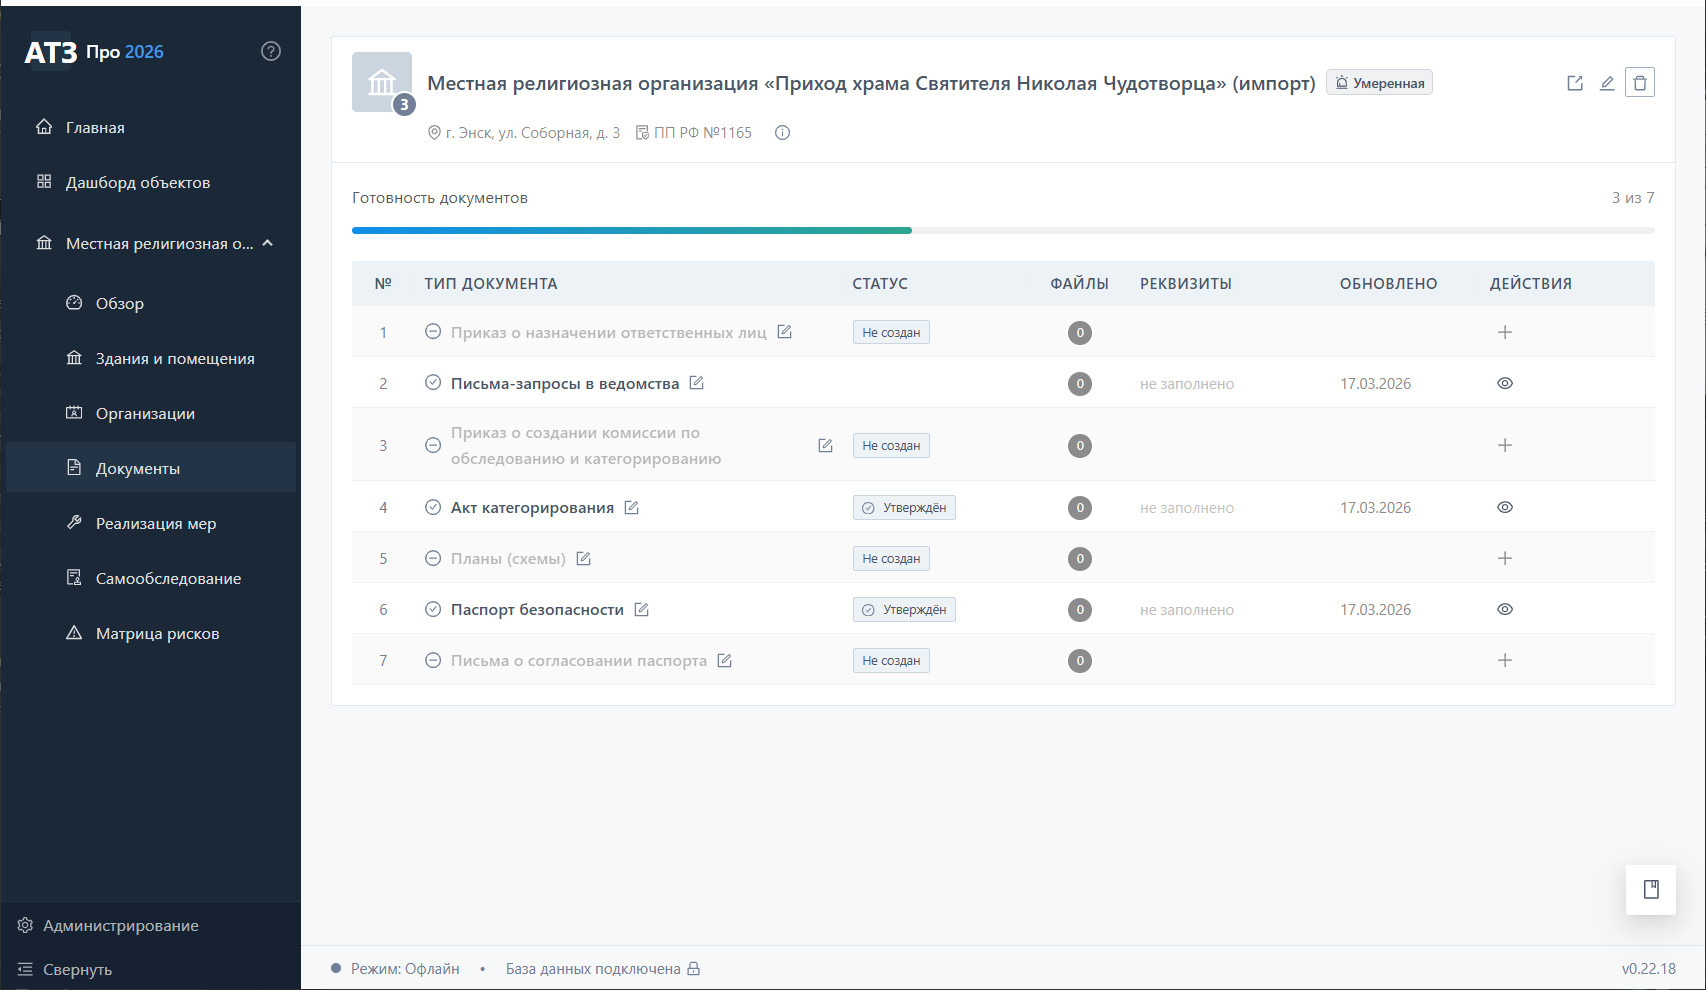Edit Паспорт безопасности title icon
The image size is (1706, 990).
coord(642,609)
